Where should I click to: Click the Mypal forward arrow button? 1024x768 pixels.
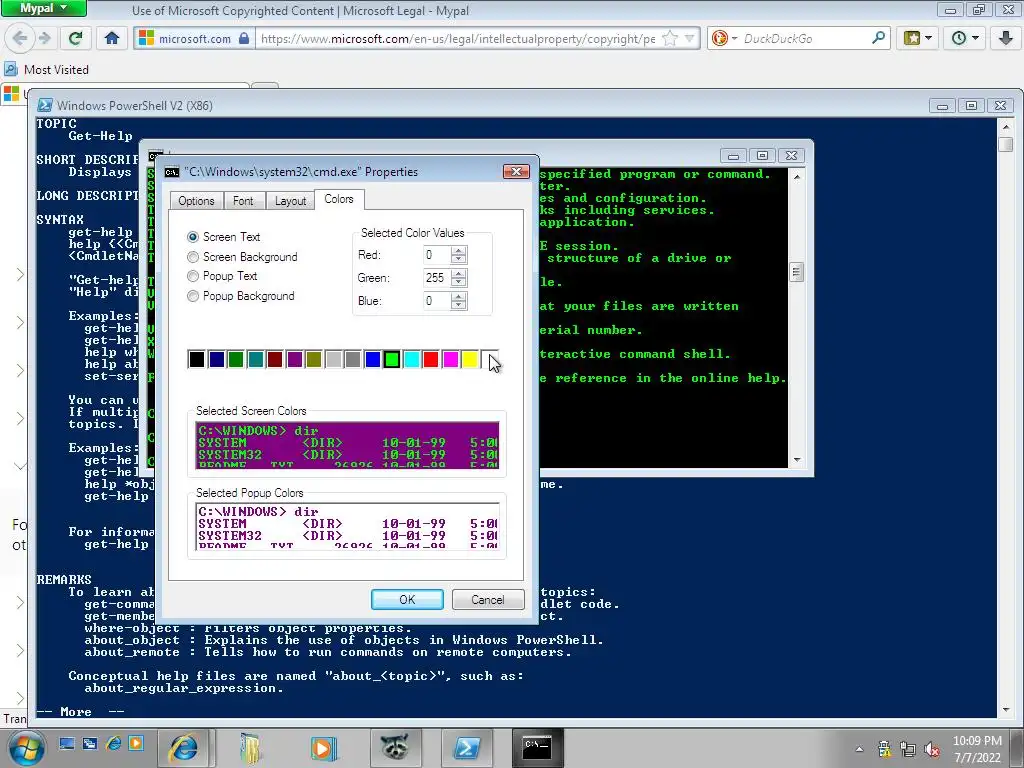[45, 39]
